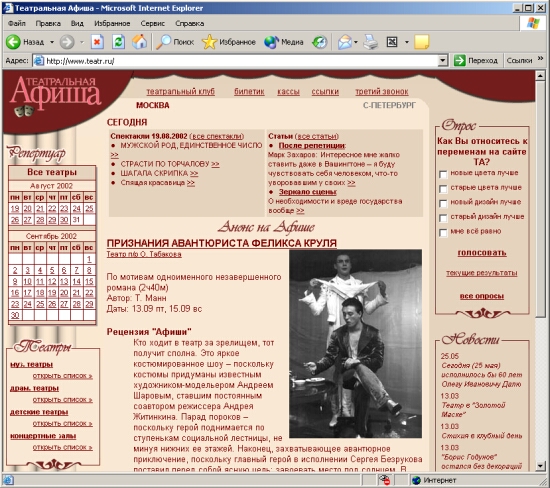The width and height of the screenshot is (550, 488).
Task: Click the status bar page icon
Action: (8, 480)
